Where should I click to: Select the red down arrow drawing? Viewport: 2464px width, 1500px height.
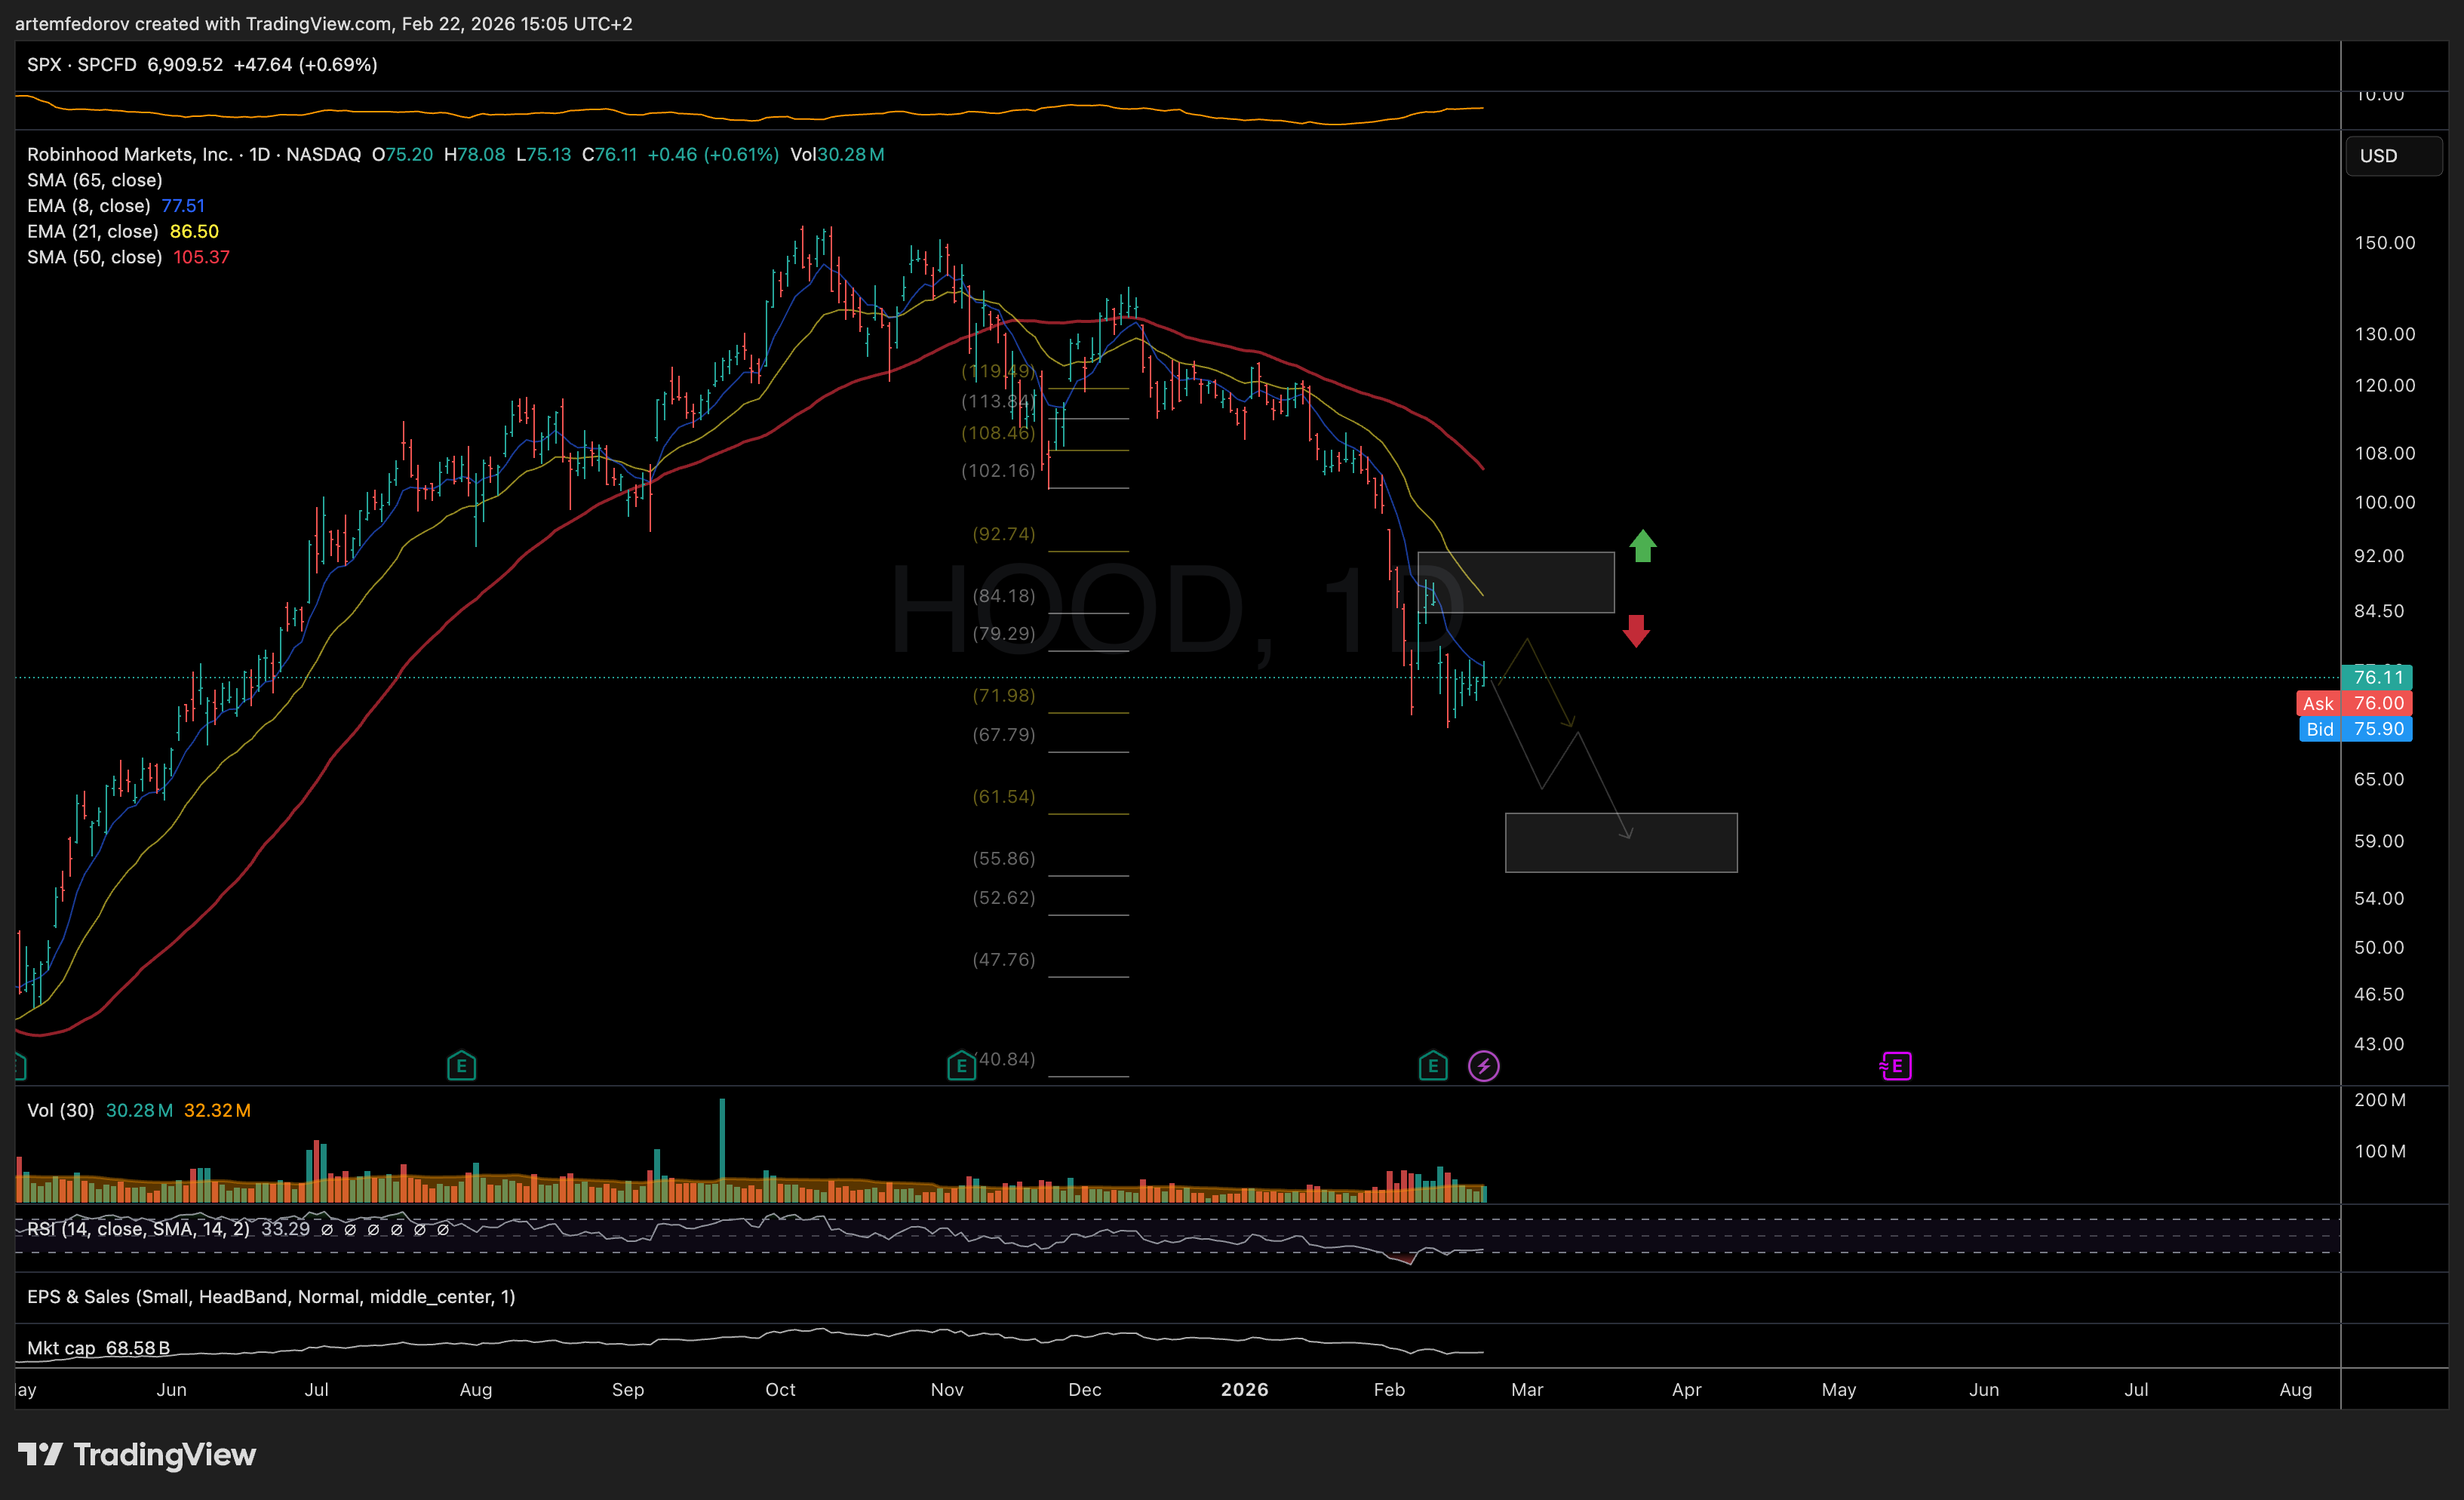tap(1636, 631)
